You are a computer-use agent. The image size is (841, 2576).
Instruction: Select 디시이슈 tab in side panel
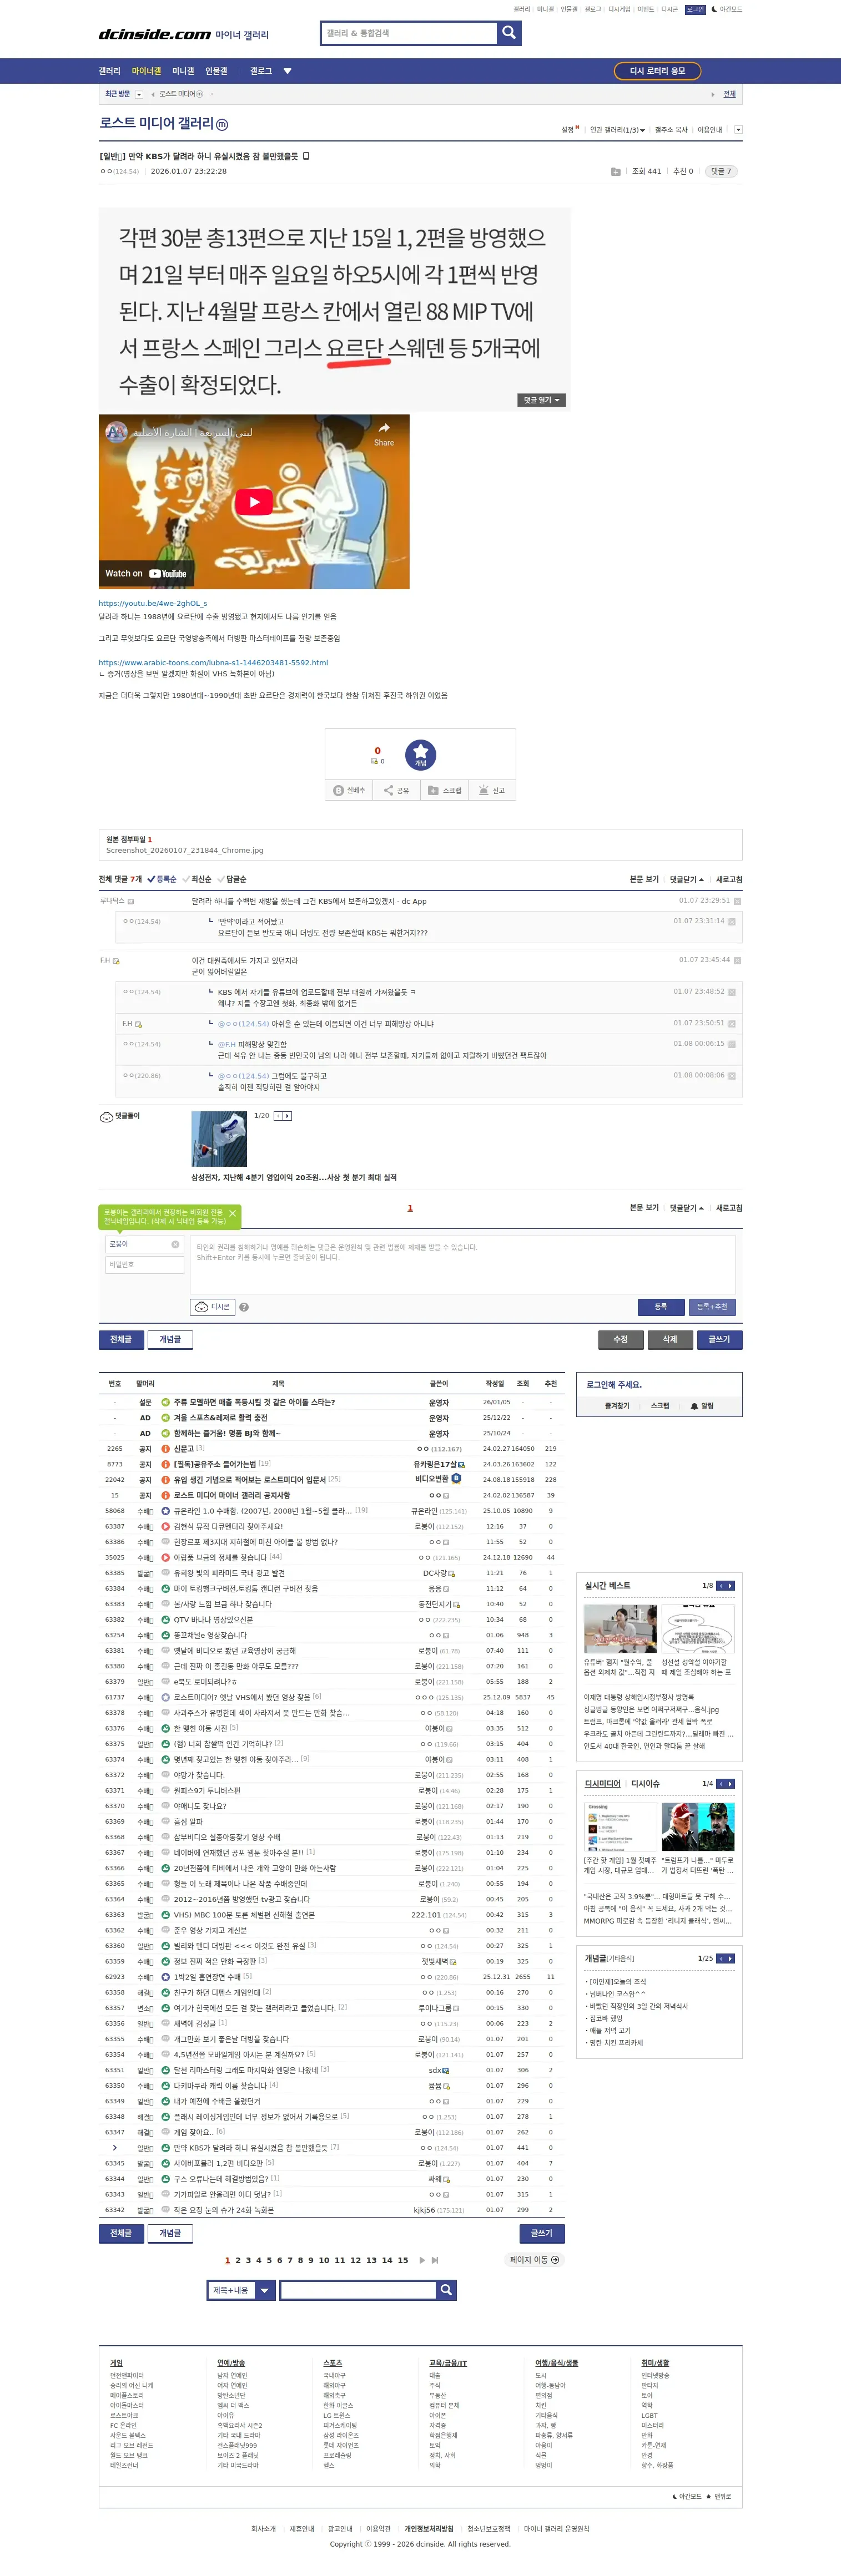(645, 1784)
